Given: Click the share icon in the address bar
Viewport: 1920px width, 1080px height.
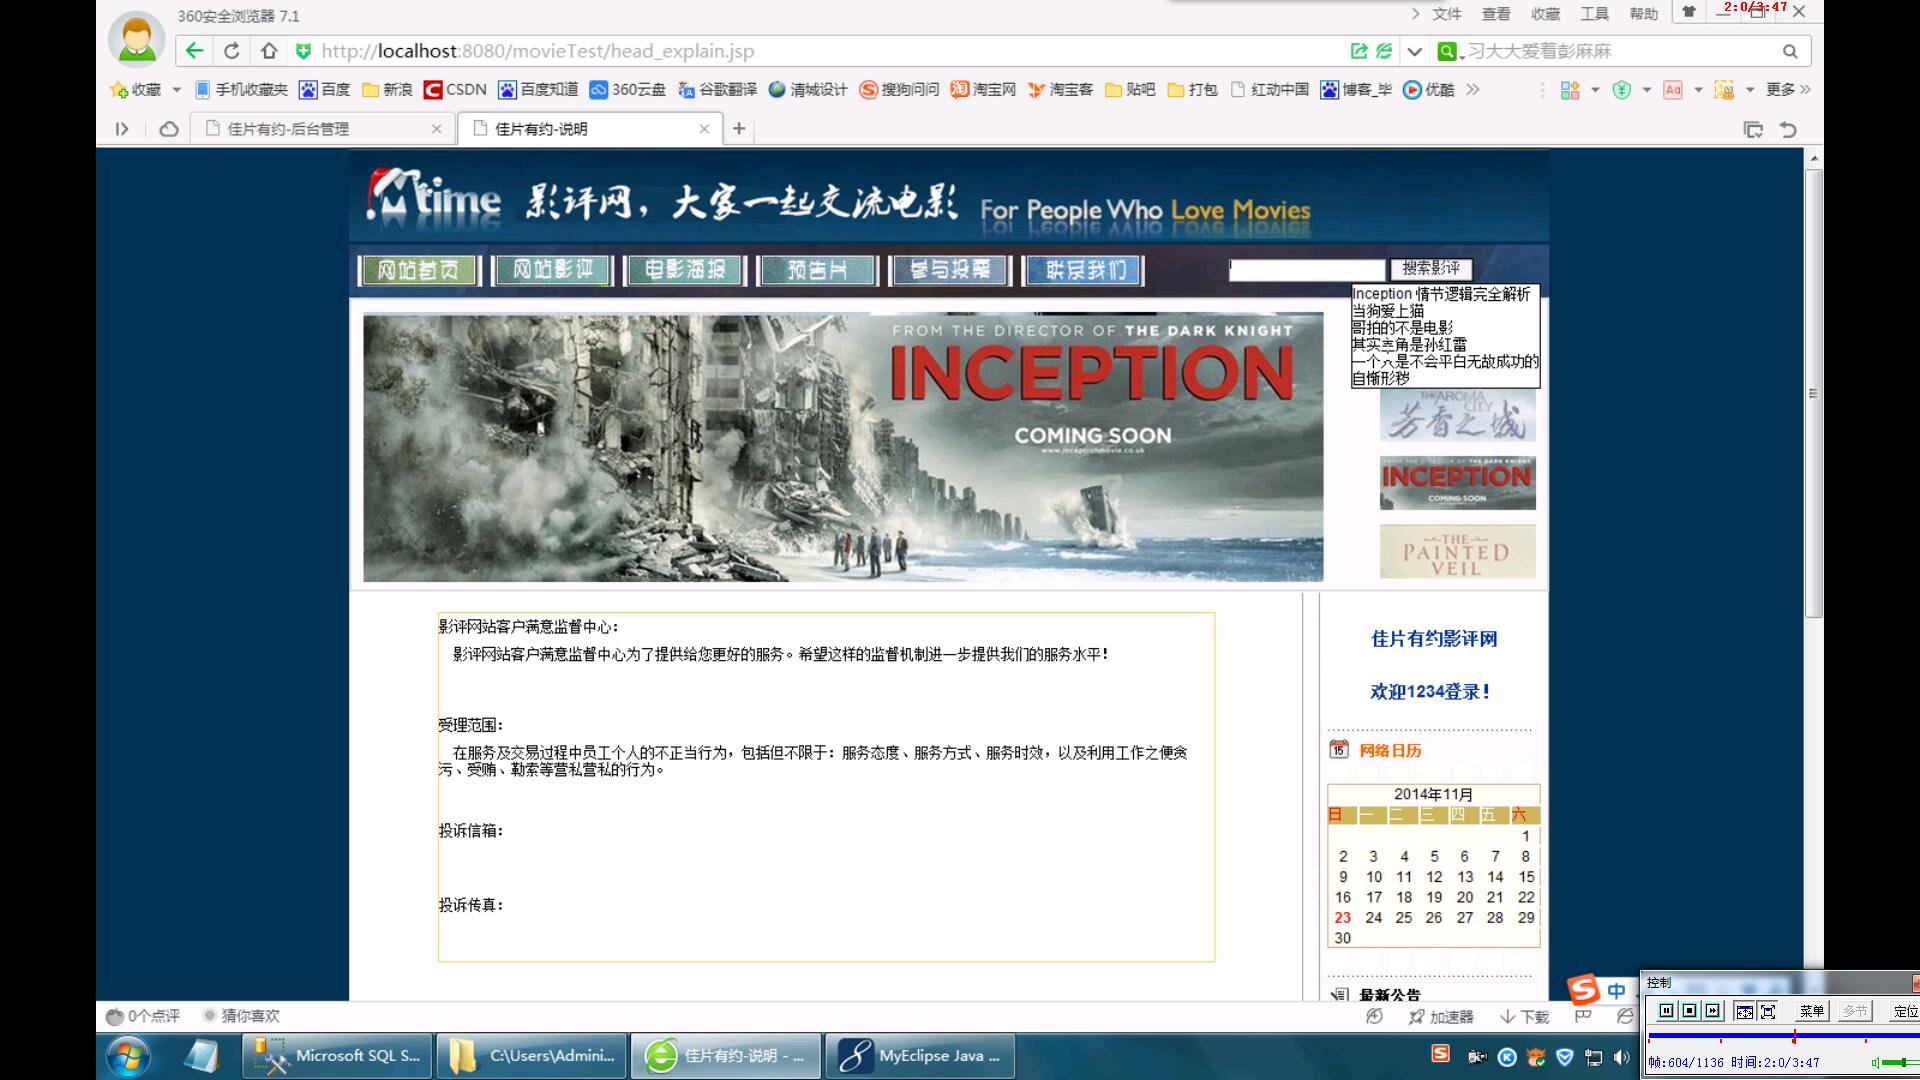Looking at the screenshot, I should click(1359, 51).
